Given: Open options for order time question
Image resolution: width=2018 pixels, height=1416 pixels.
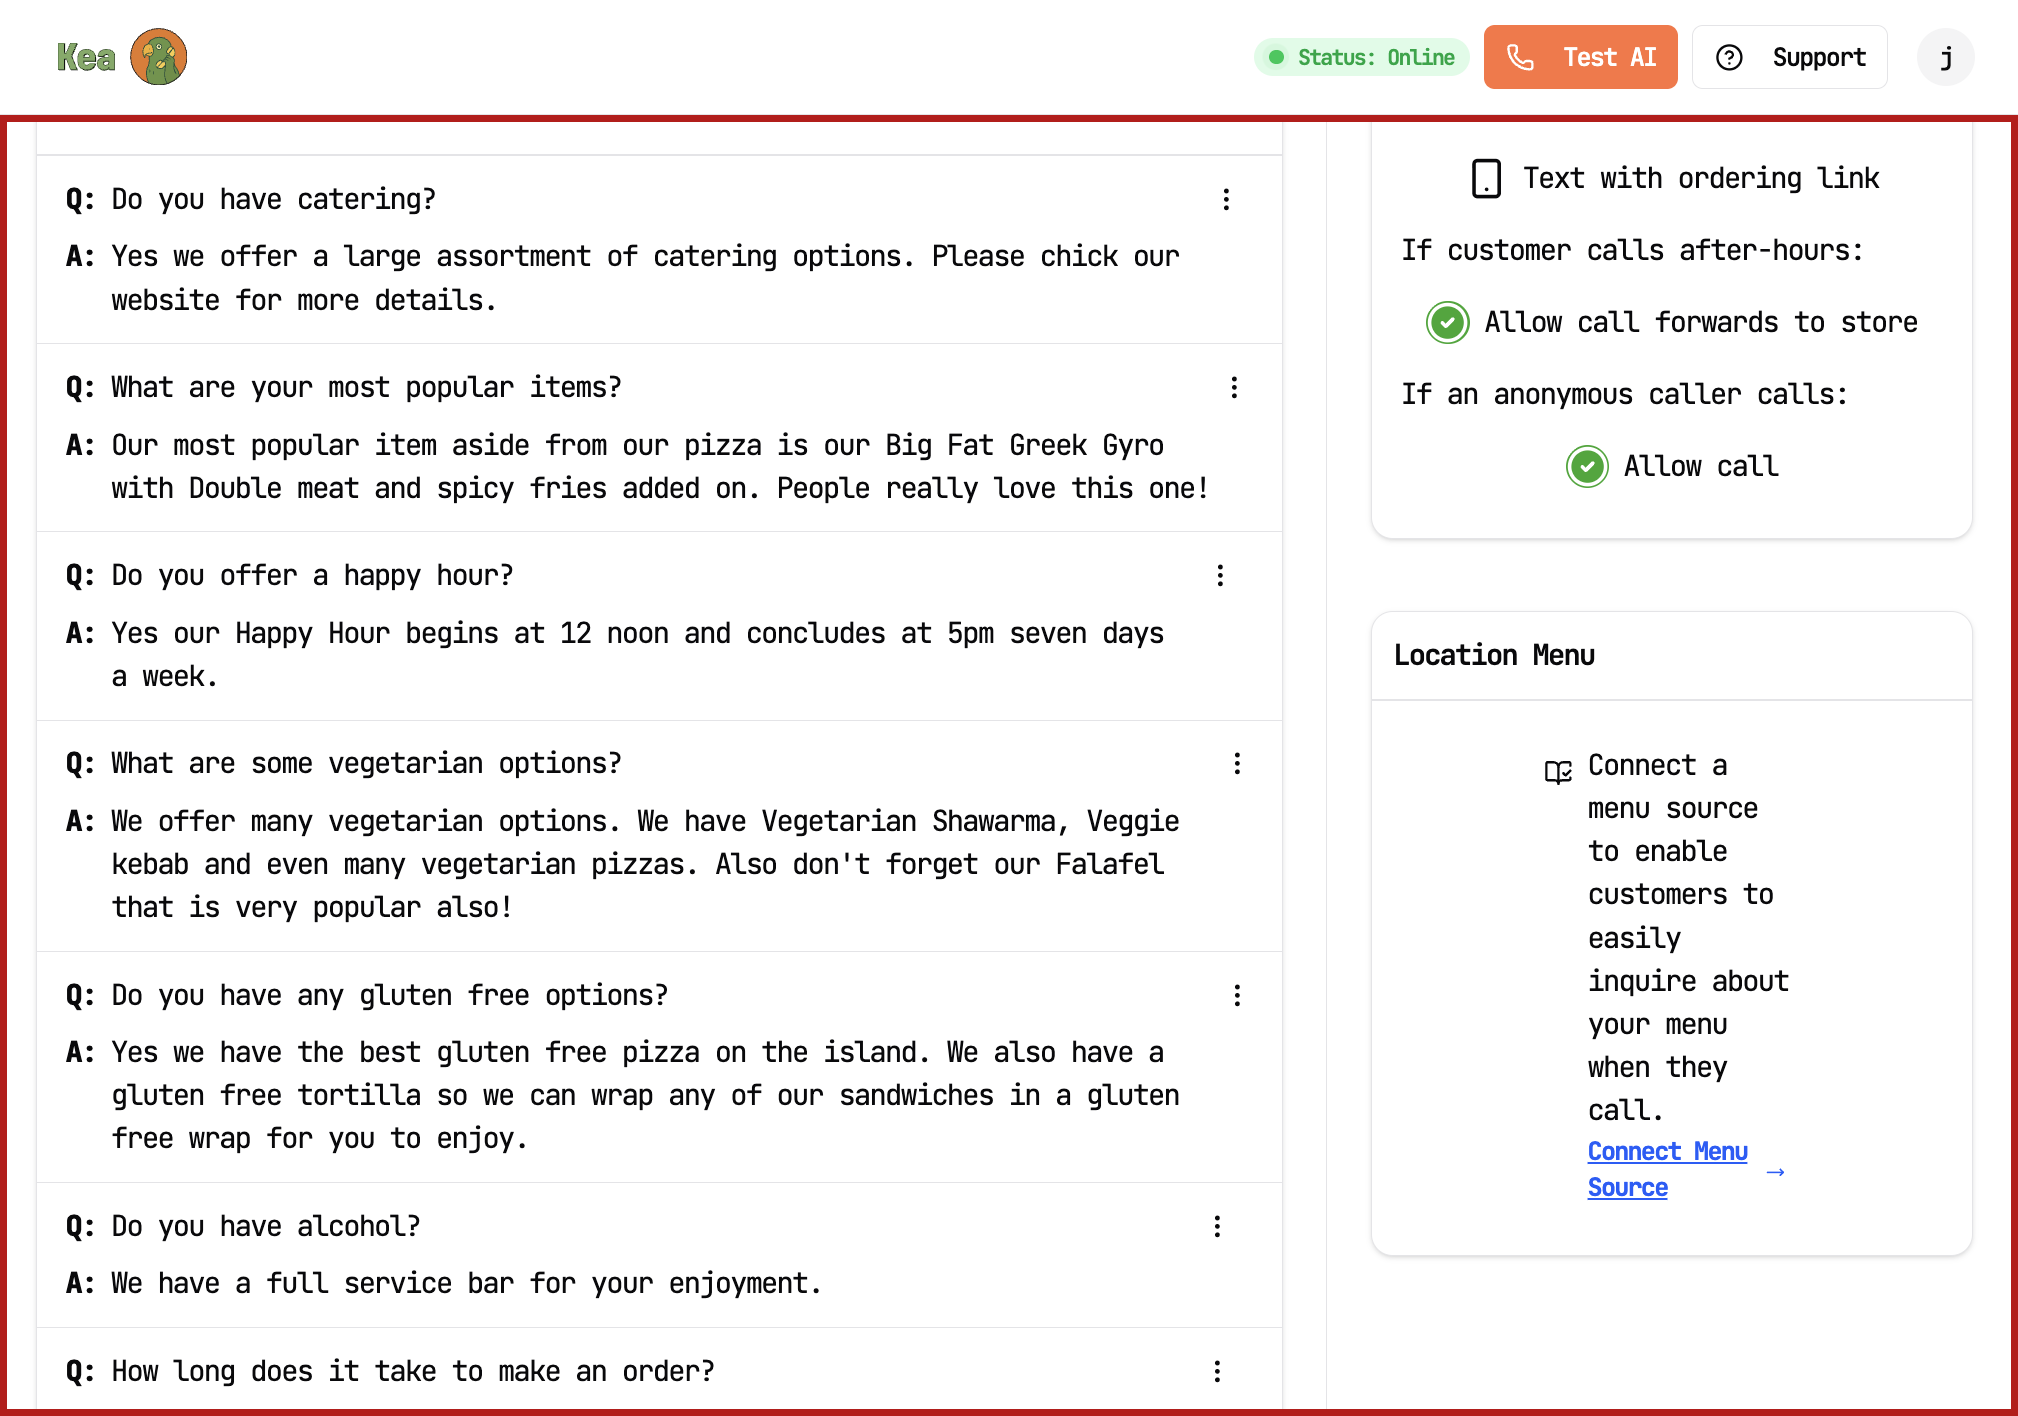Looking at the screenshot, I should (x=1217, y=1372).
